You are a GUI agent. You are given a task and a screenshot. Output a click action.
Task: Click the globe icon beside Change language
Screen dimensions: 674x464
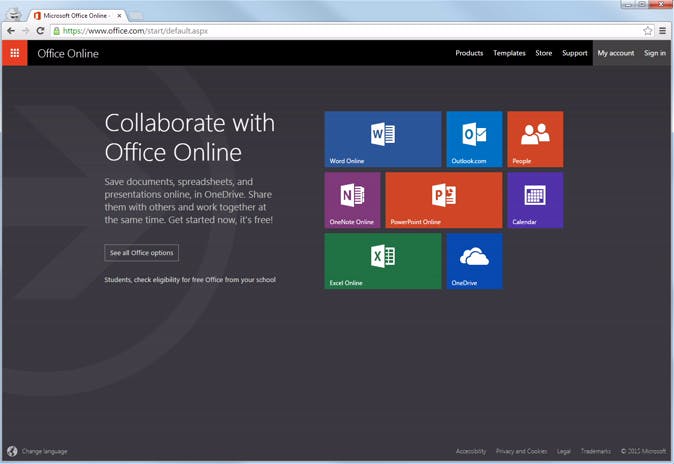(12, 451)
